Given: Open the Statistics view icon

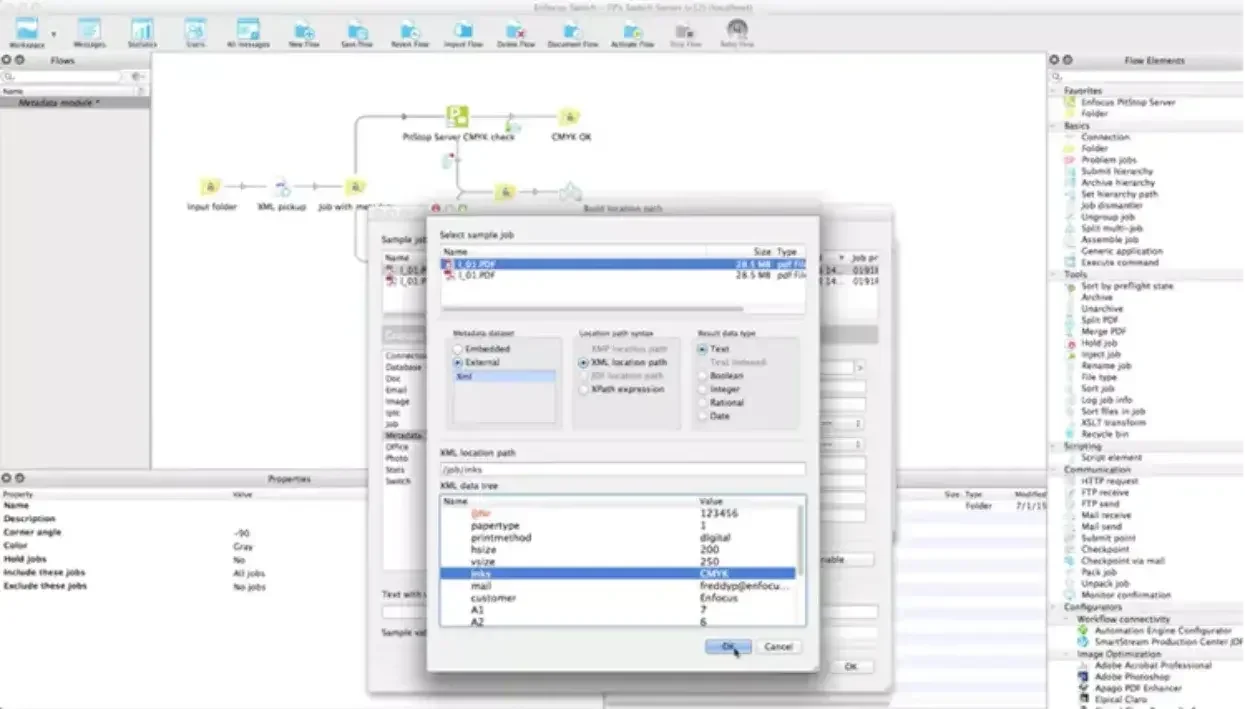Looking at the screenshot, I should click(x=142, y=32).
